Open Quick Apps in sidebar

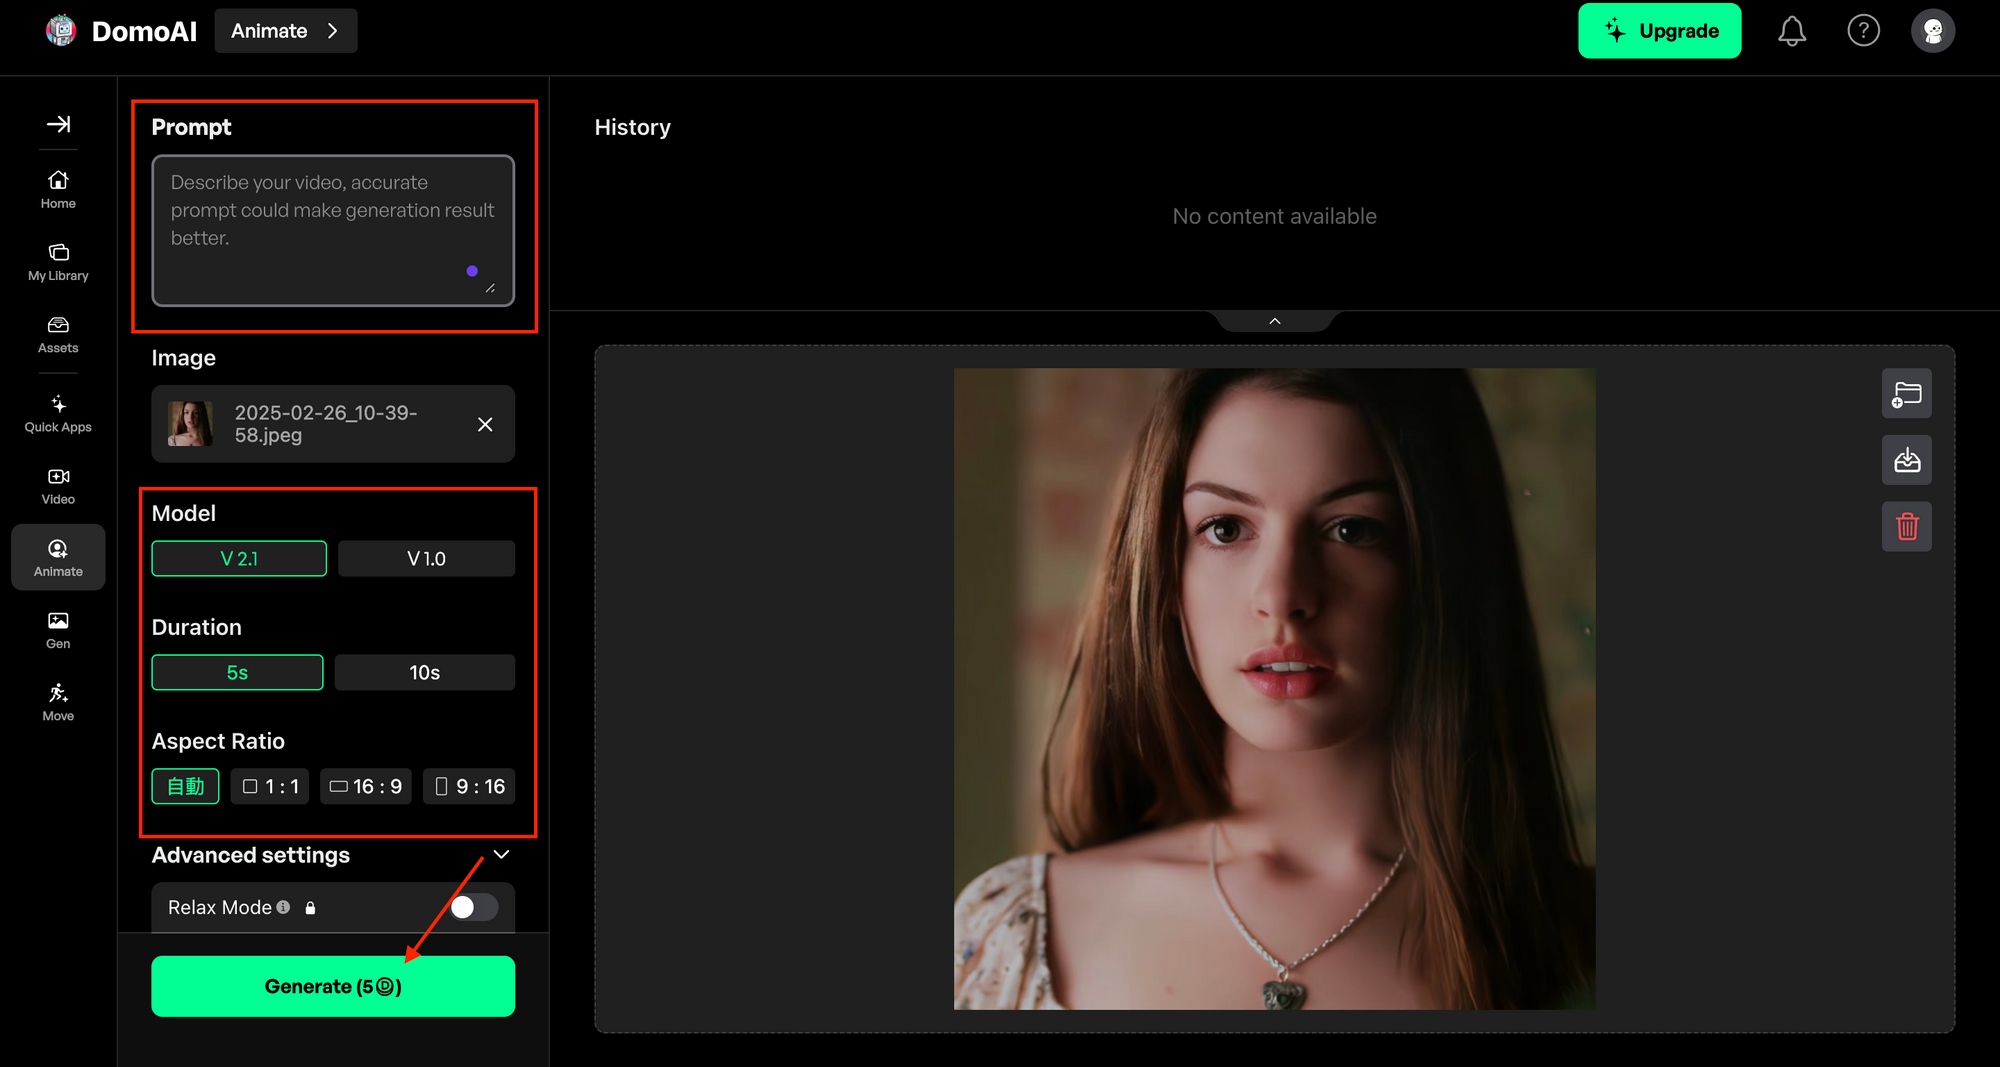tap(58, 413)
